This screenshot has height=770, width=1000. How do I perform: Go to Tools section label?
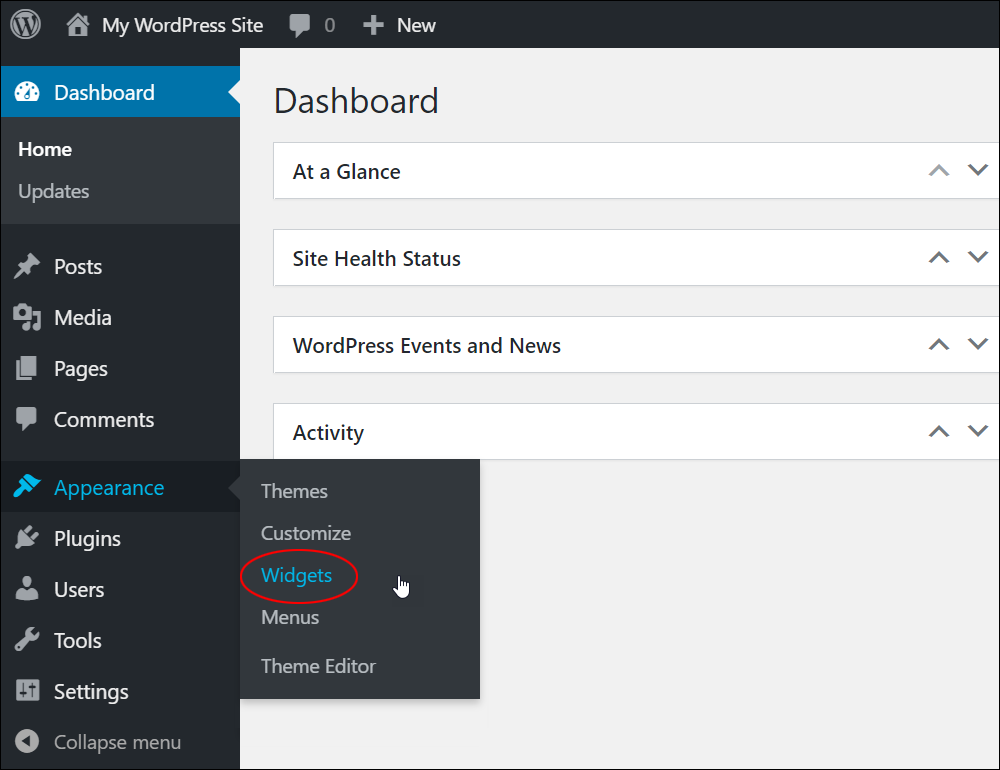pyautogui.click(x=78, y=640)
